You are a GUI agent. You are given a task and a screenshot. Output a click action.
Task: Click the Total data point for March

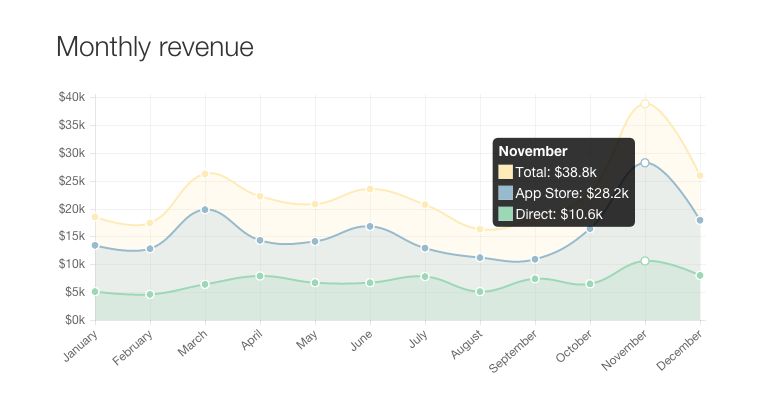click(205, 174)
